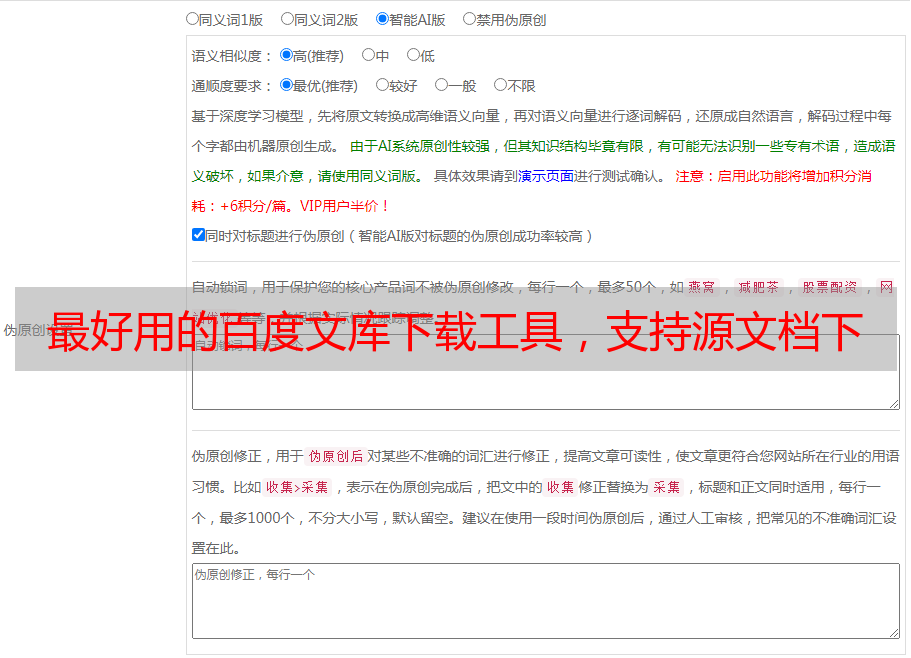
Task: Select the 同义词2版 radio option
Action: pos(287,19)
